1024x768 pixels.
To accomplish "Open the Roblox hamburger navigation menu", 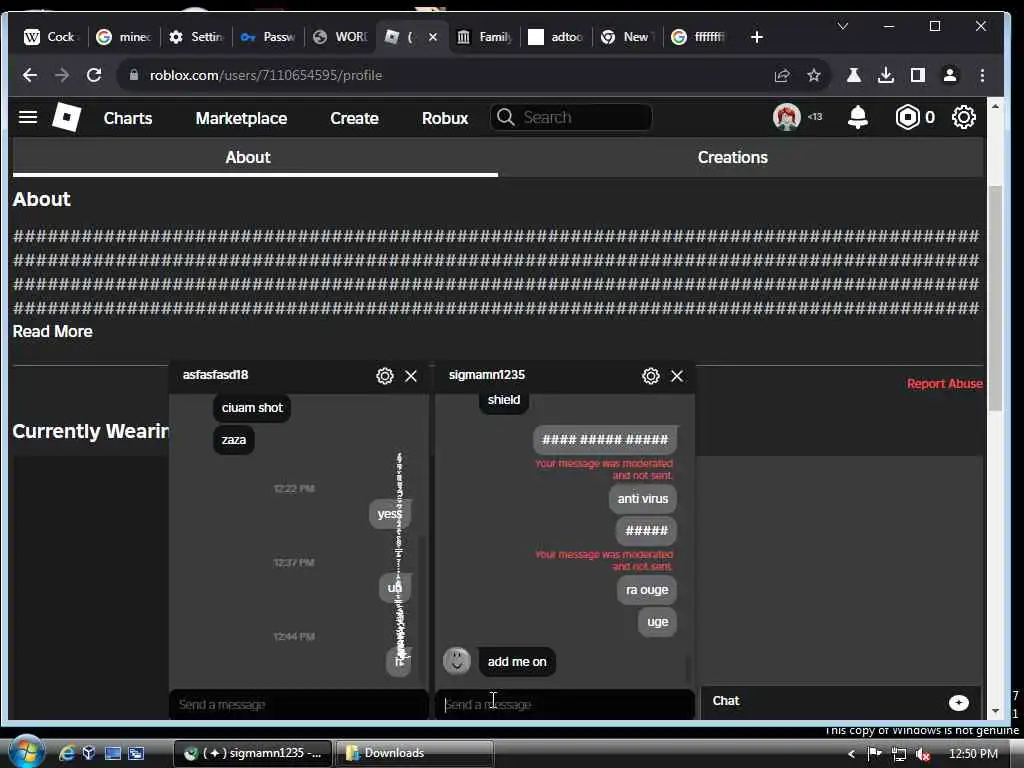I will 27,118.
